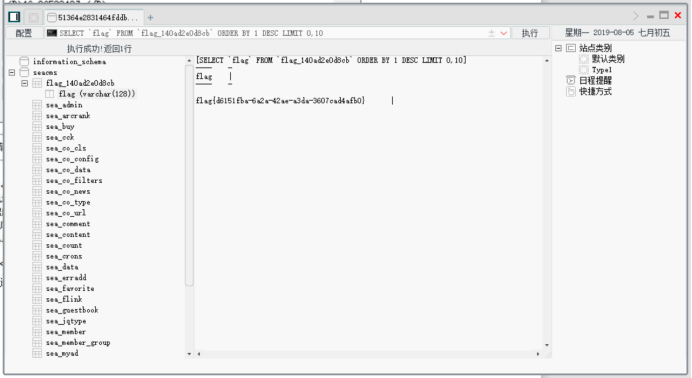Image resolution: width=692 pixels, height=378 pixels.
Task: Click the sea_buy table icon
Action: pos(37,126)
